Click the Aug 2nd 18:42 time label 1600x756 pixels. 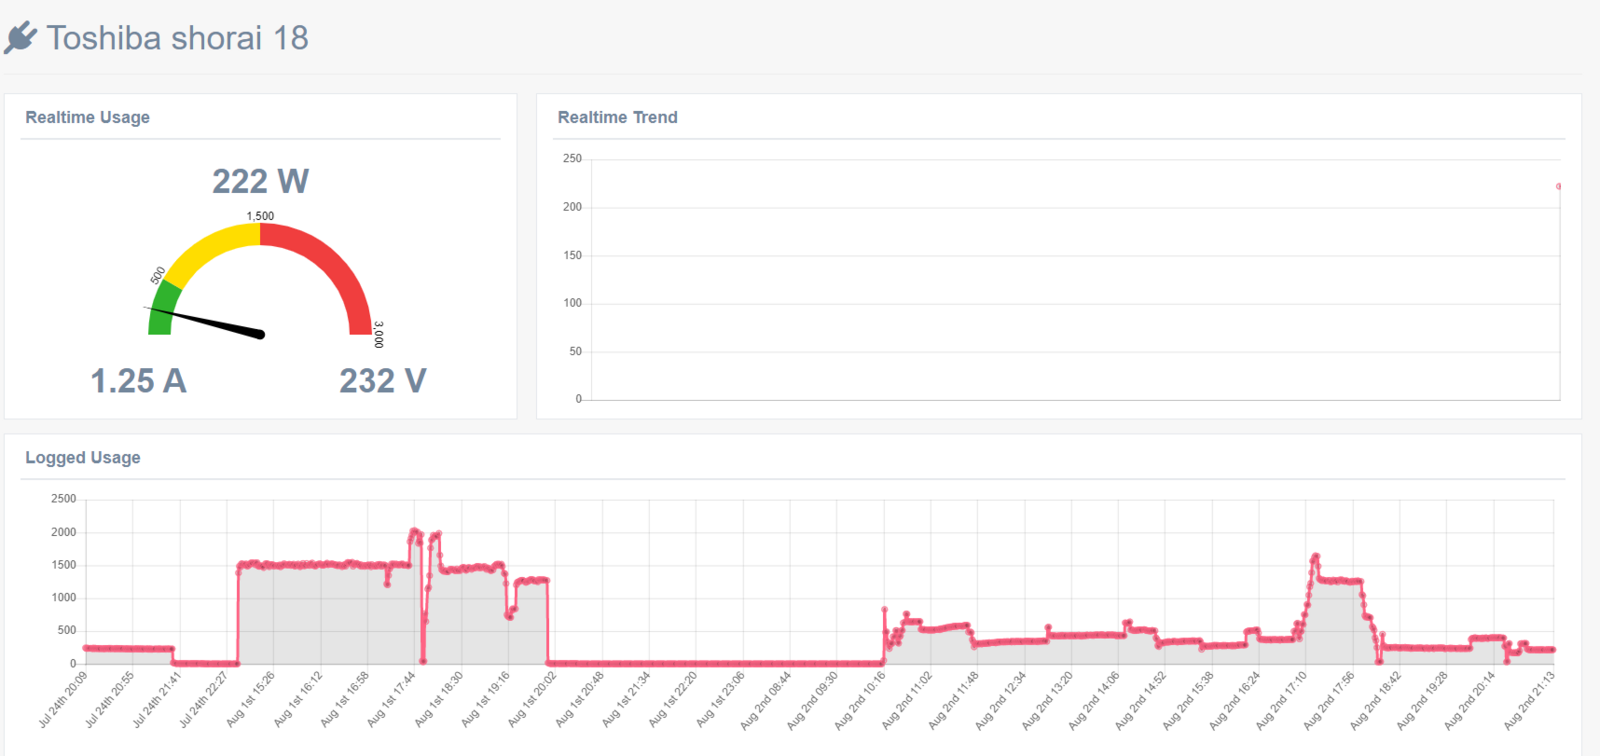pyautogui.click(x=1377, y=700)
